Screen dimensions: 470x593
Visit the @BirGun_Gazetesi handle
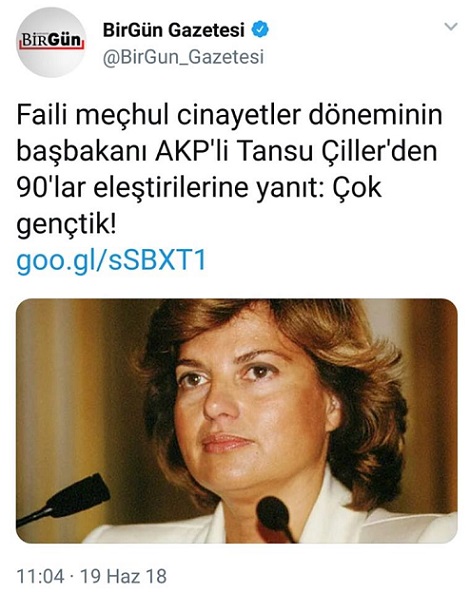point(183,57)
